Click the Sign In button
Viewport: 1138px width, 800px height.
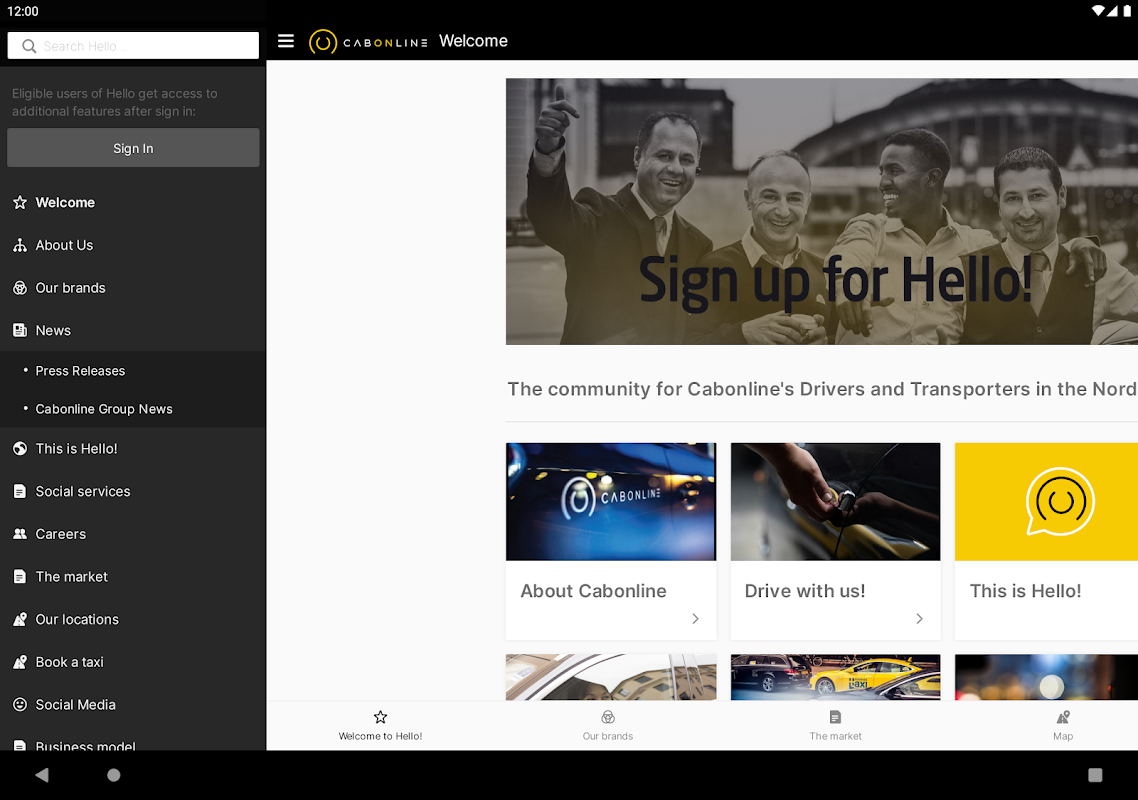(133, 148)
